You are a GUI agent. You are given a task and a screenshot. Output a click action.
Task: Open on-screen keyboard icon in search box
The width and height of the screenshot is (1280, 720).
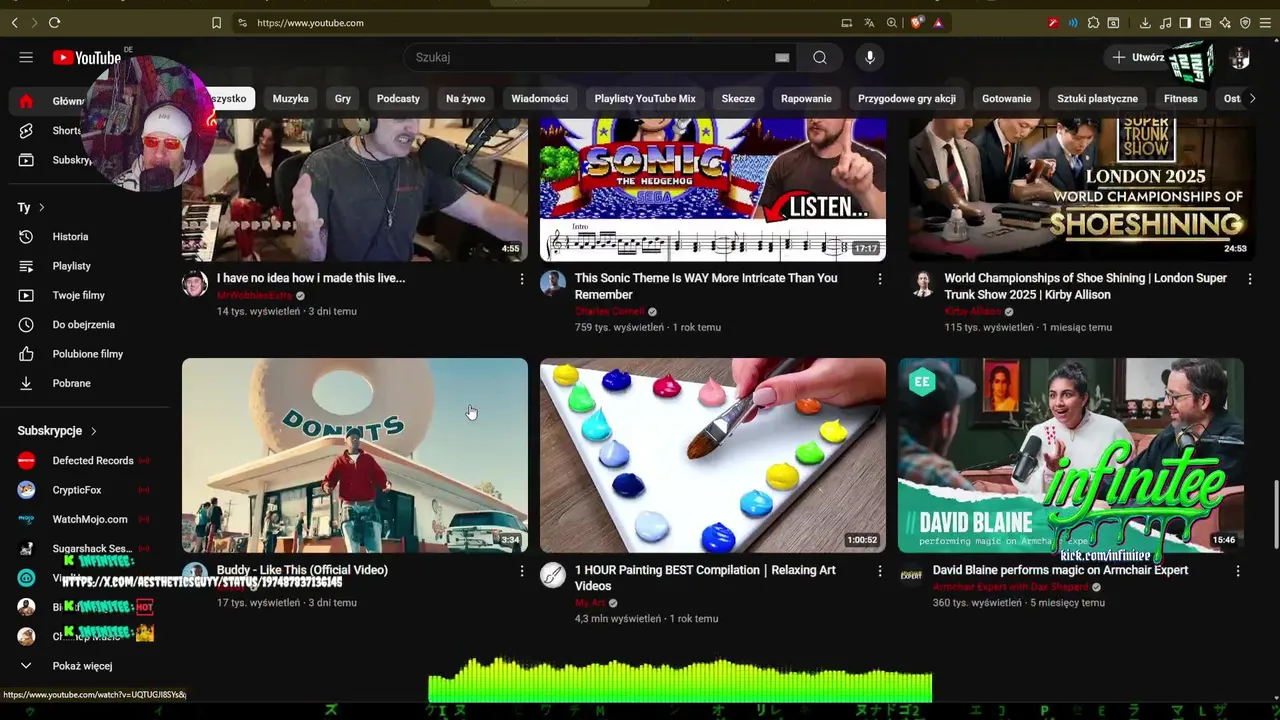pos(782,58)
